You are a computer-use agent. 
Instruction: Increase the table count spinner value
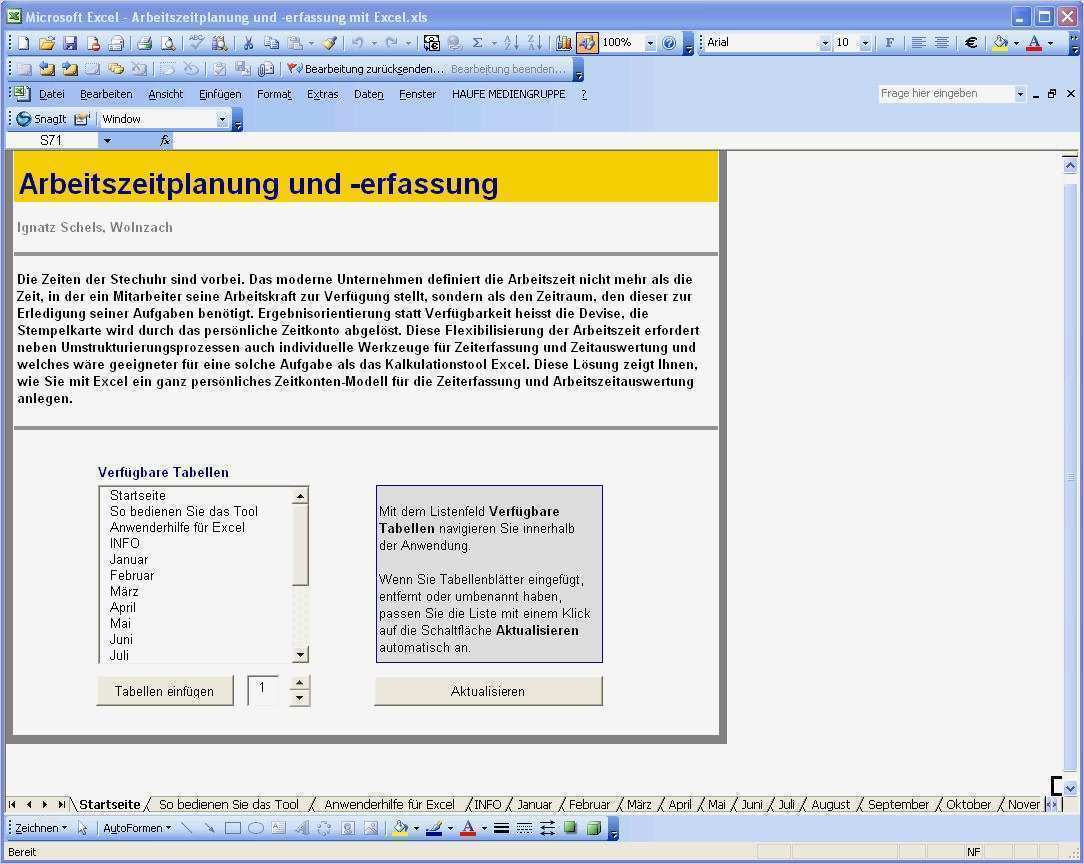(x=299, y=684)
